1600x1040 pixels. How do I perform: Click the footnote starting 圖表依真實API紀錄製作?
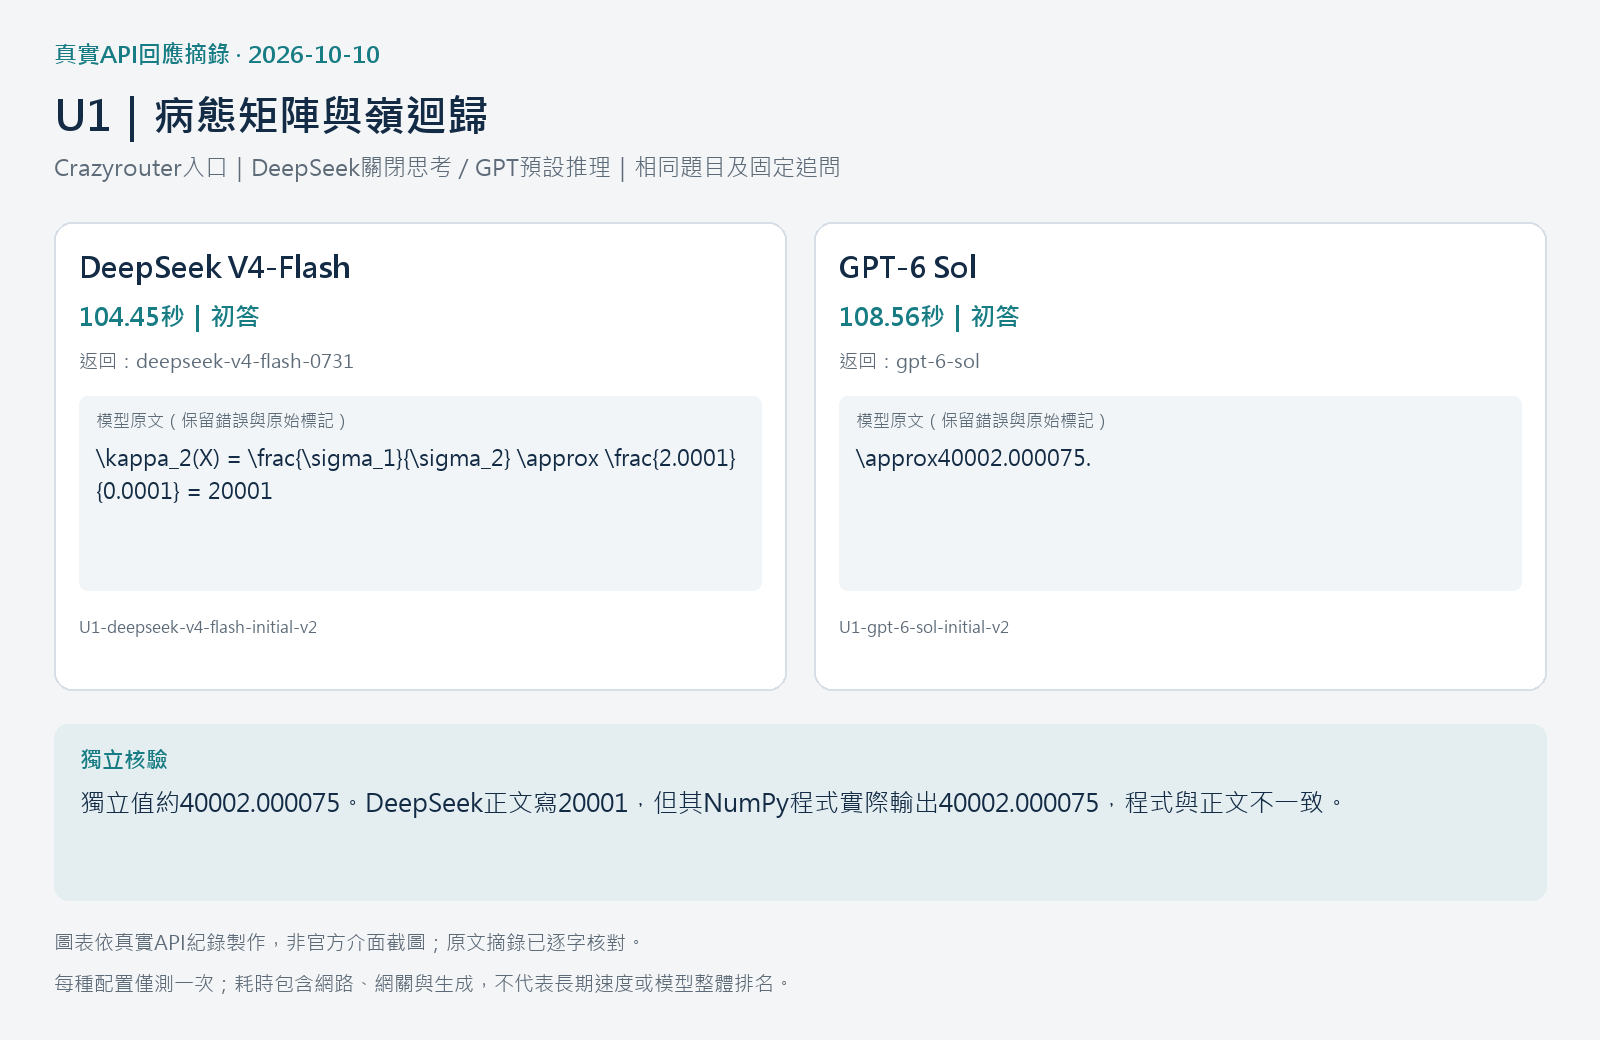pyautogui.click(x=349, y=942)
